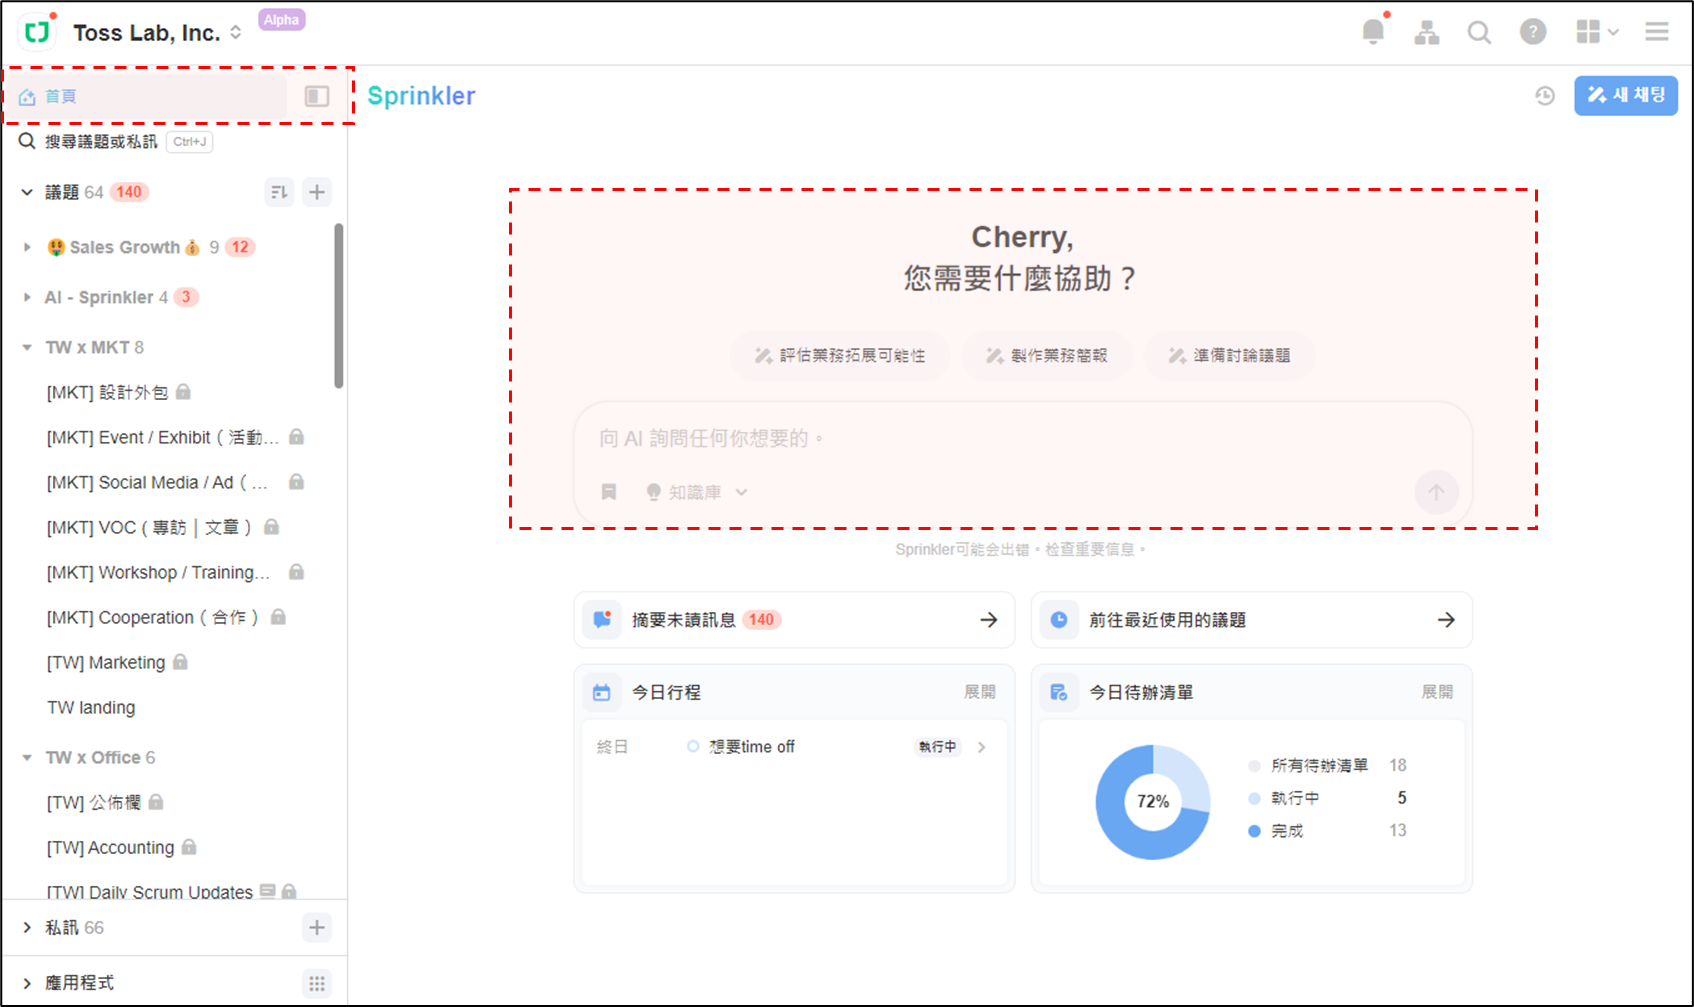Expand the 私訊 section
The image size is (1694, 1007).
(27, 928)
